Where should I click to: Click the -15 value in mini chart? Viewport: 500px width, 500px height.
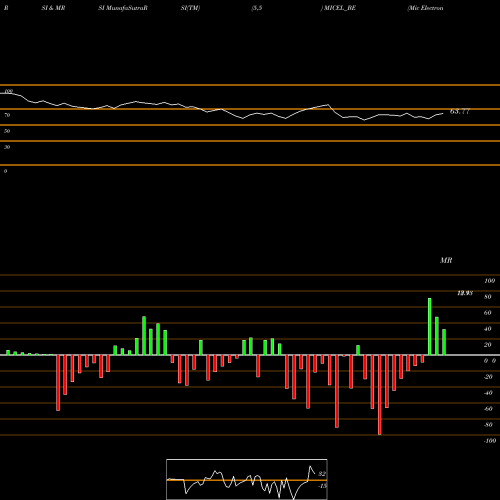(x=322, y=486)
